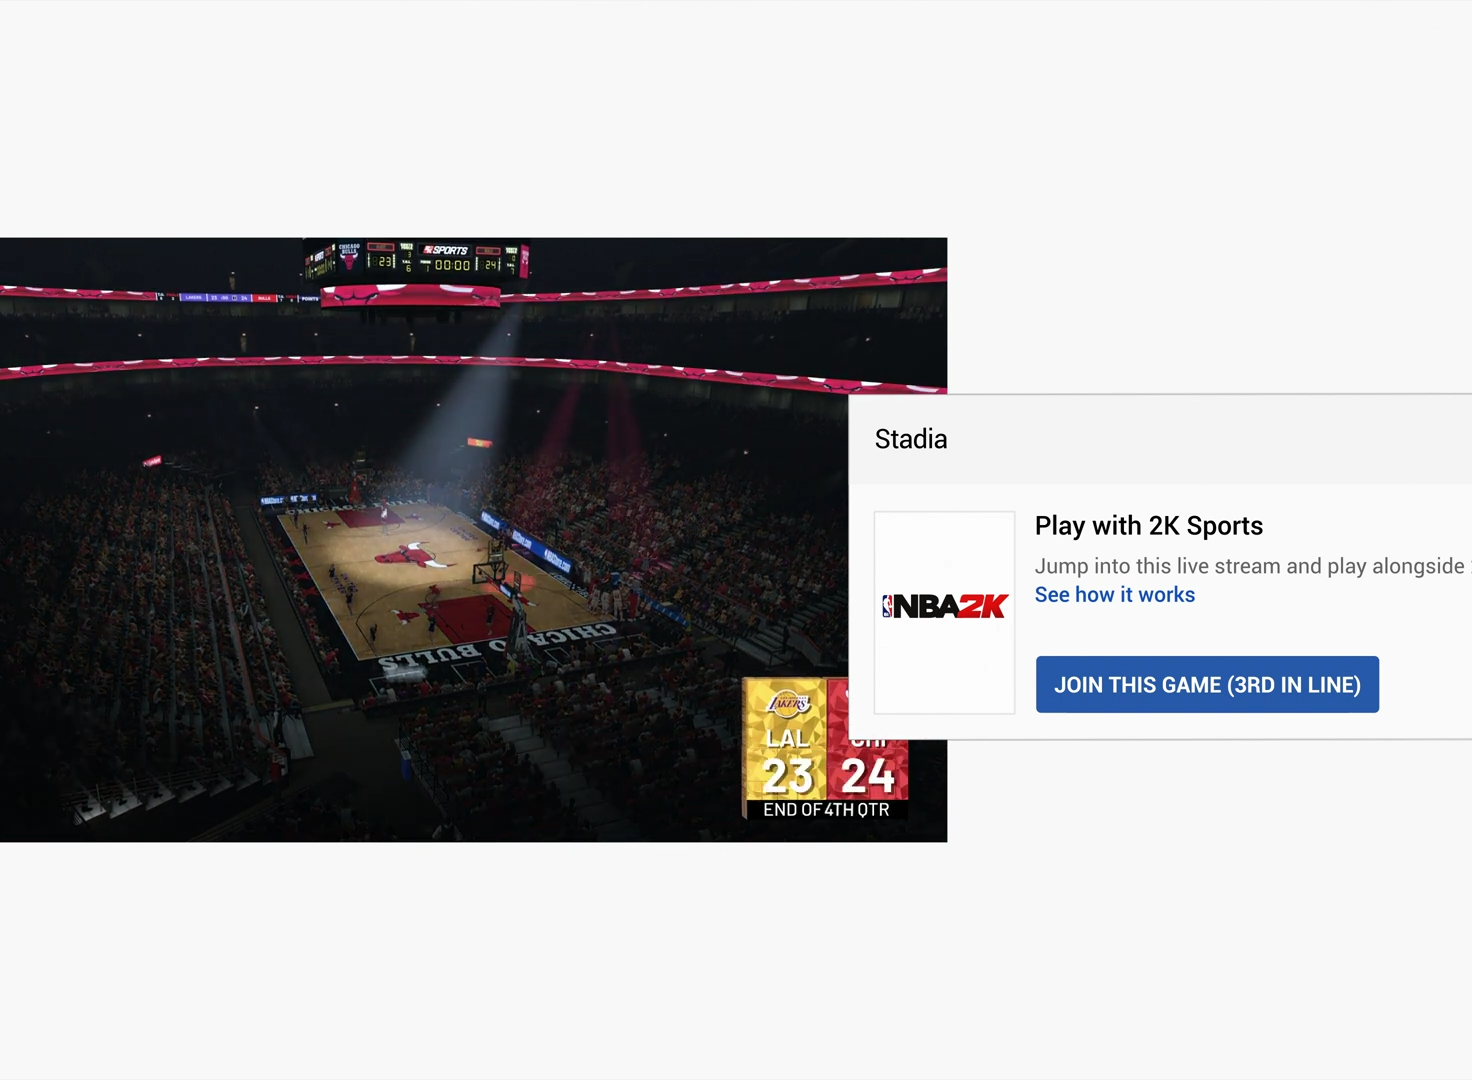Image resolution: width=1472 pixels, height=1080 pixels.
Task: Click the red Bulls score 24
Action: point(867,776)
